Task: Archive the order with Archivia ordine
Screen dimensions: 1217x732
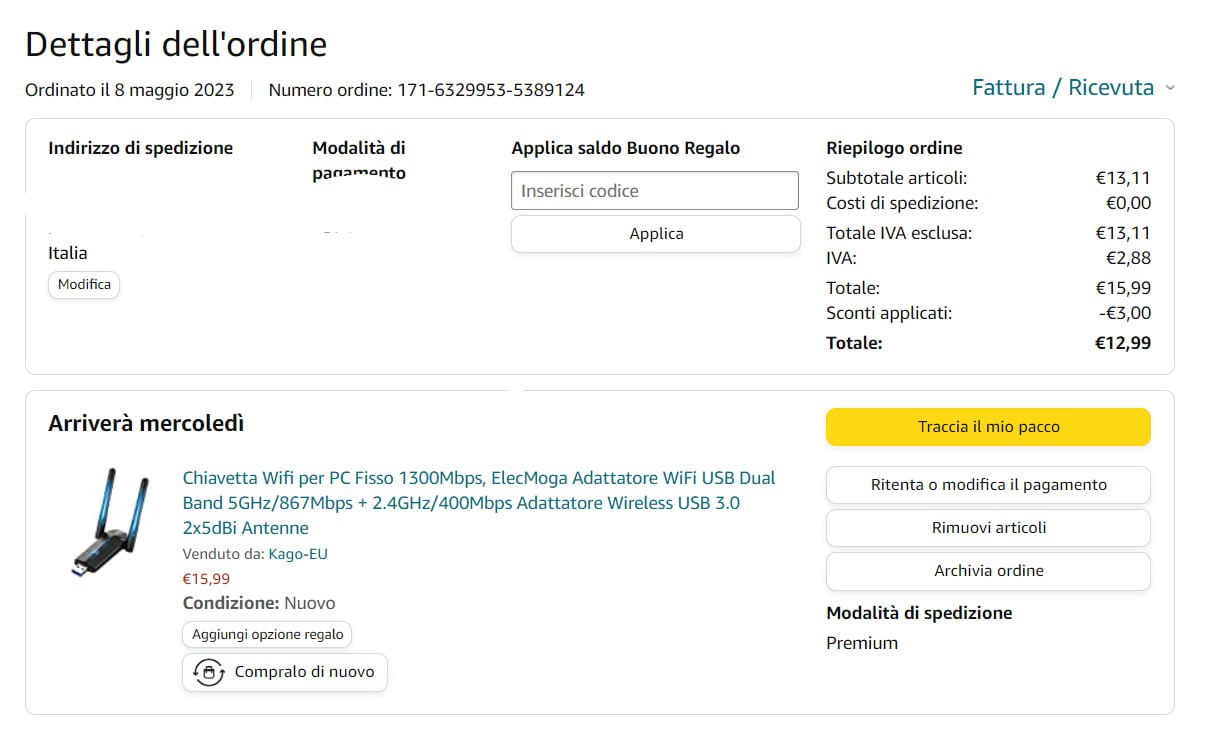Action: tap(988, 571)
